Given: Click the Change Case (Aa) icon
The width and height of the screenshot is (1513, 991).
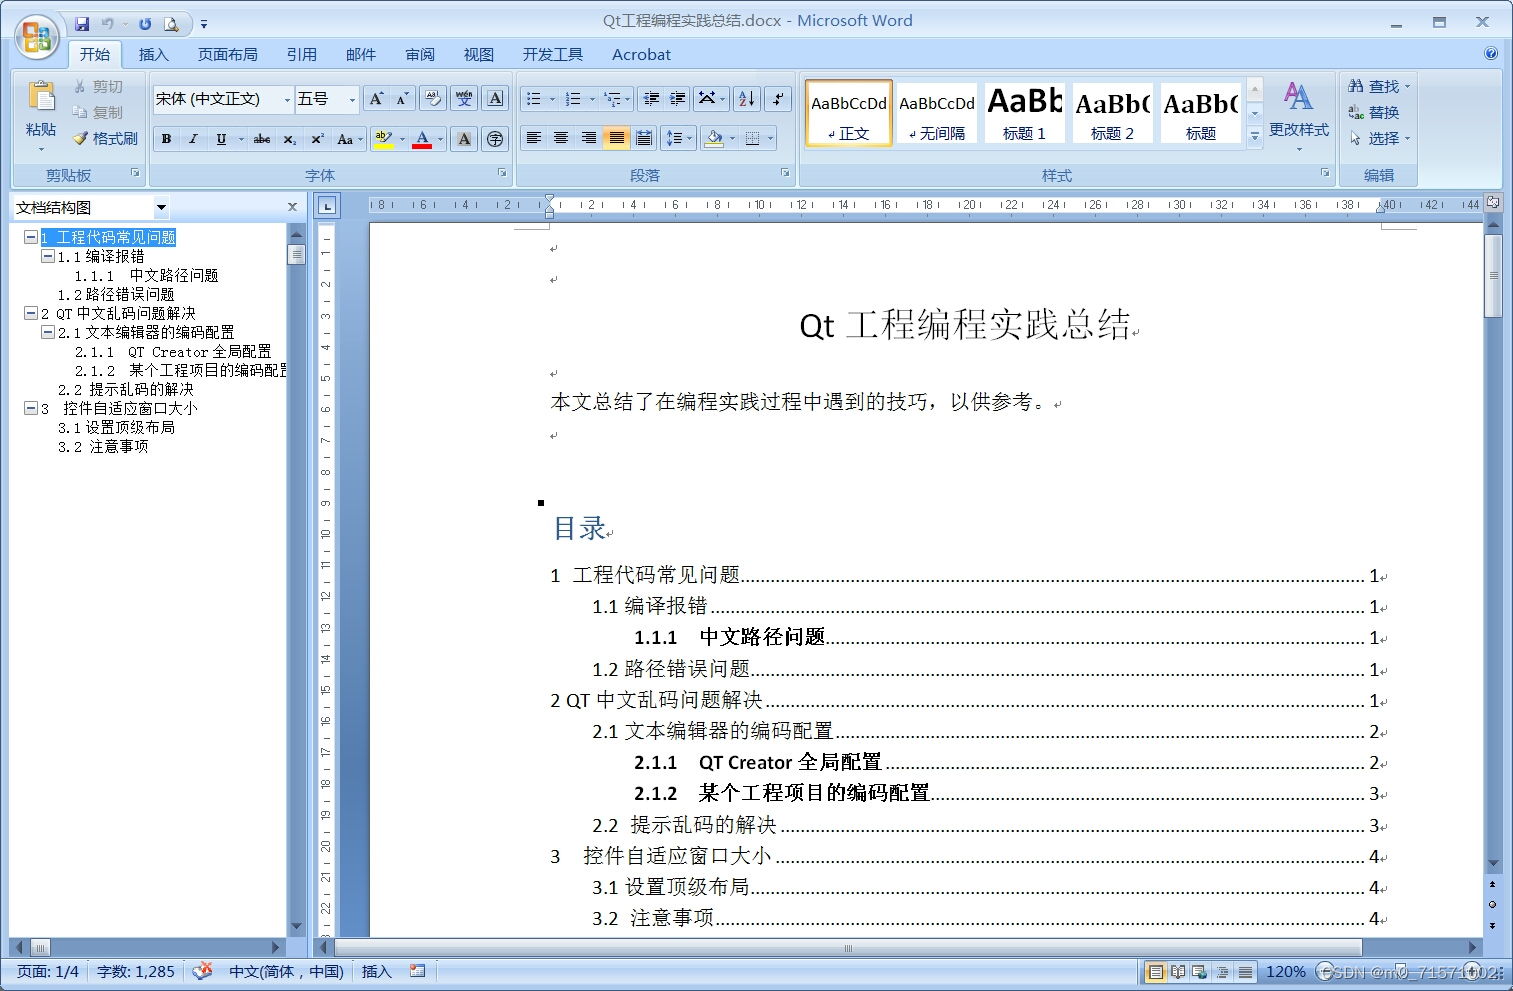Looking at the screenshot, I should (349, 139).
